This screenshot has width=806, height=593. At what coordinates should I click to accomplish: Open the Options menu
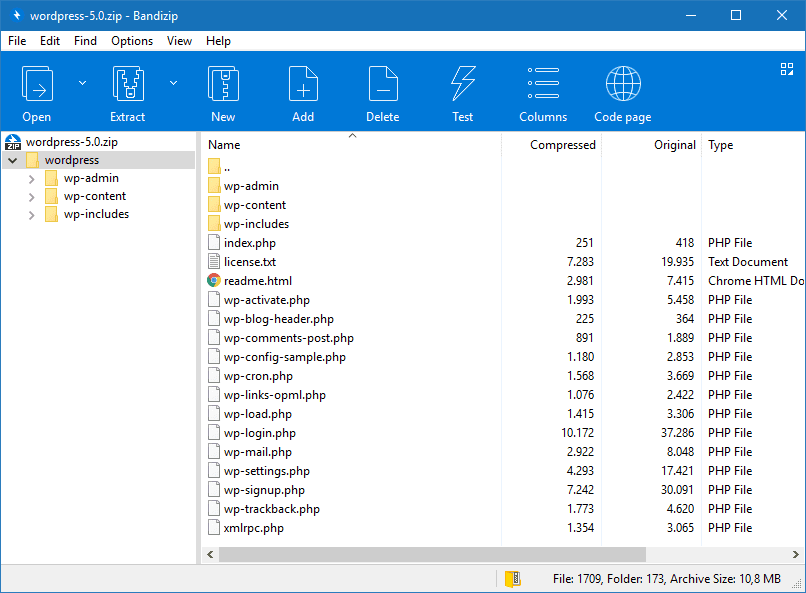pyautogui.click(x=132, y=41)
